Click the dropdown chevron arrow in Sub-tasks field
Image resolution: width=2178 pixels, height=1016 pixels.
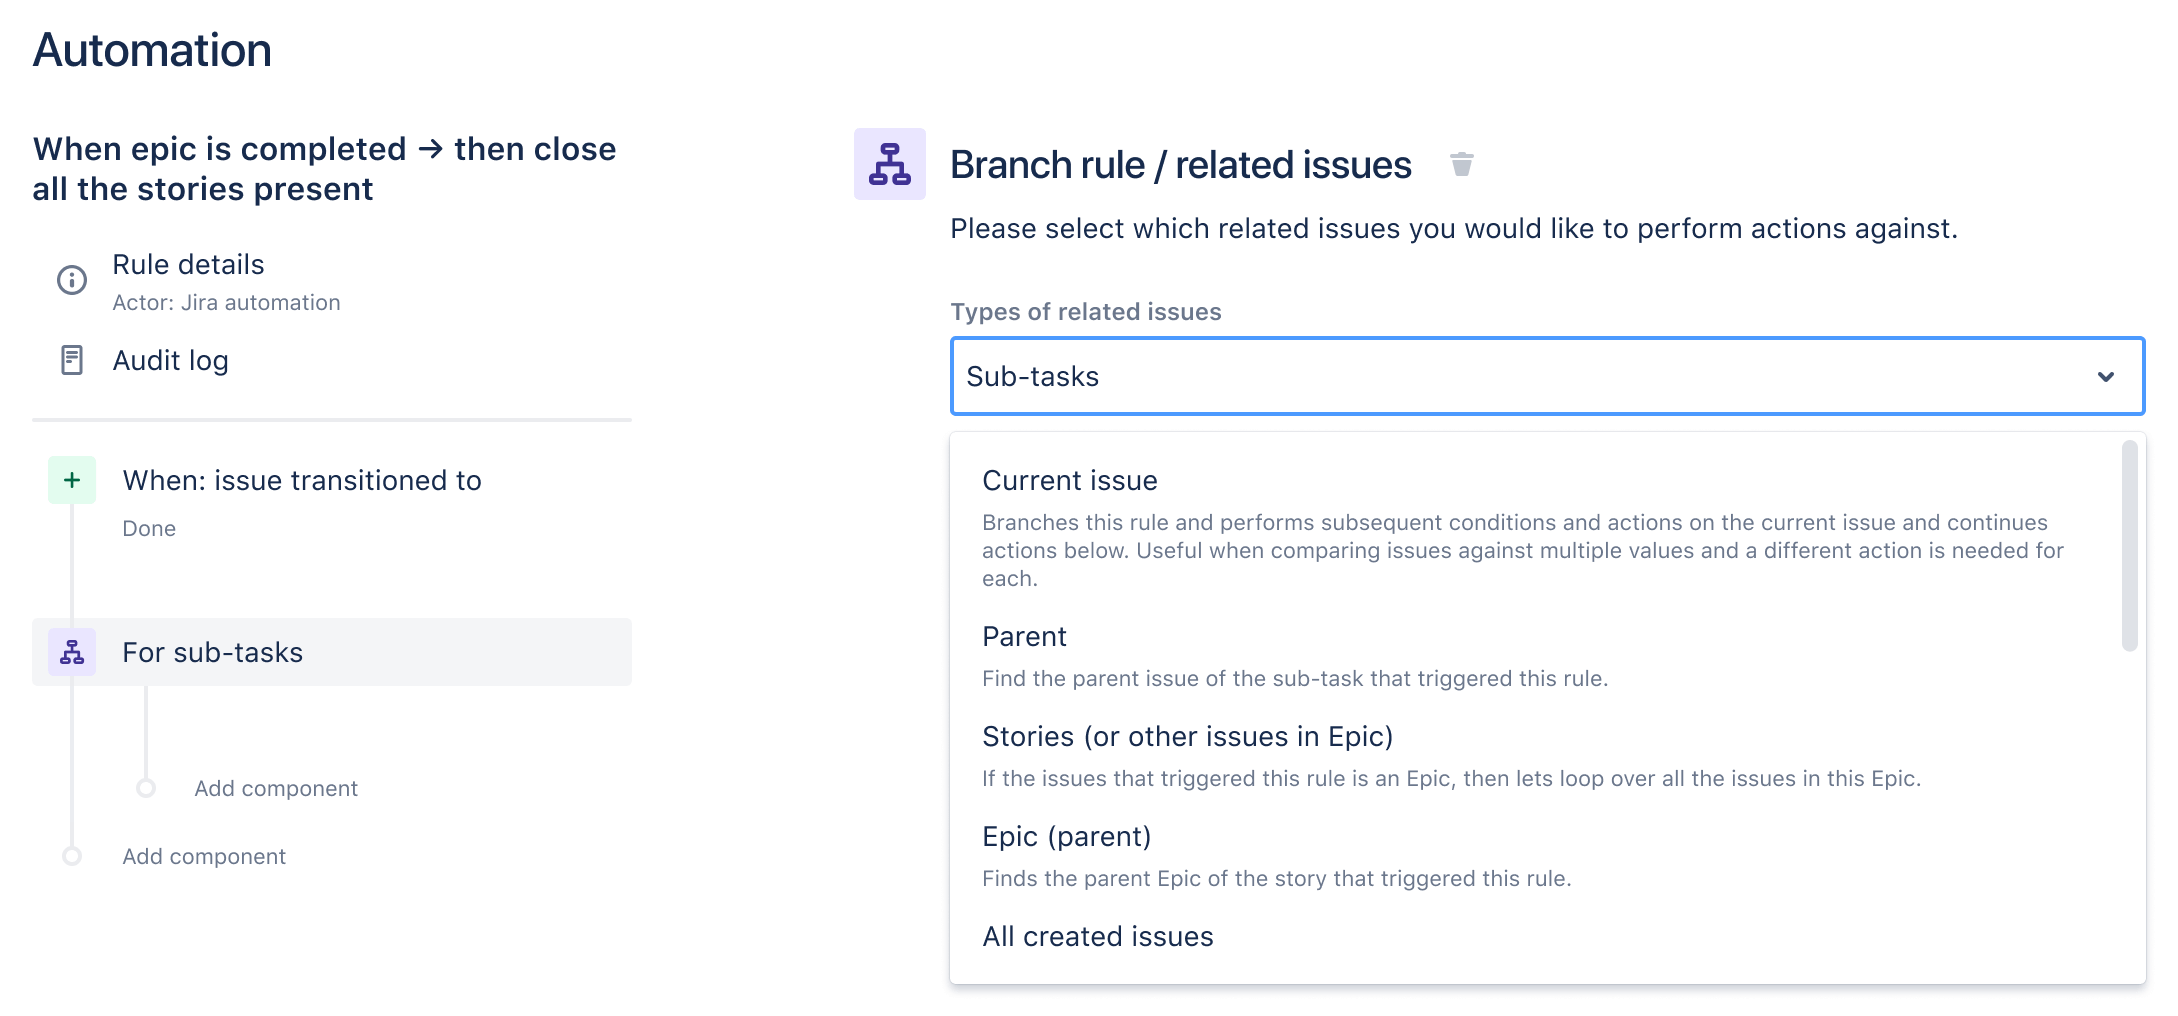[2105, 377]
